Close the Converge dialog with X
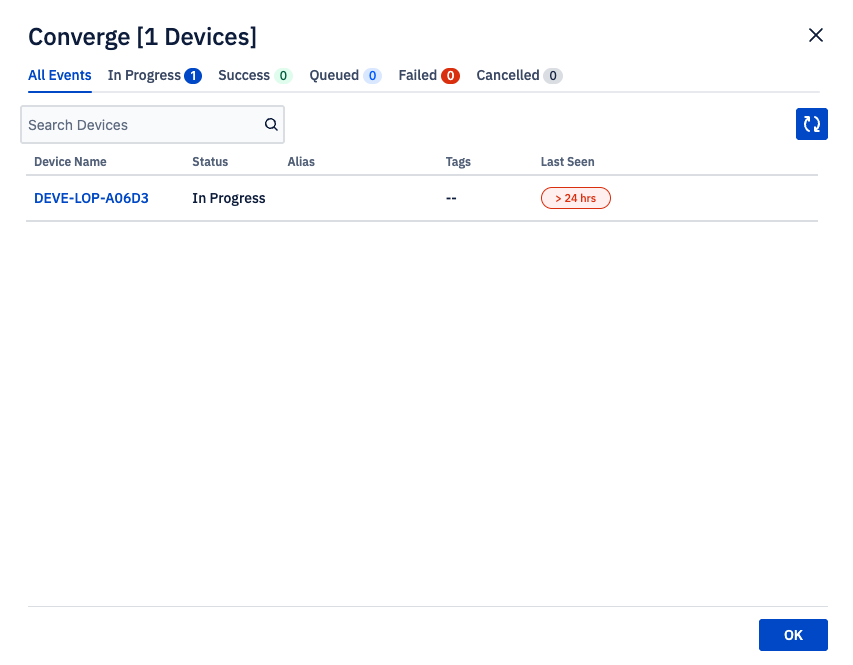This screenshot has width=853, height=665. click(x=815, y=36)
